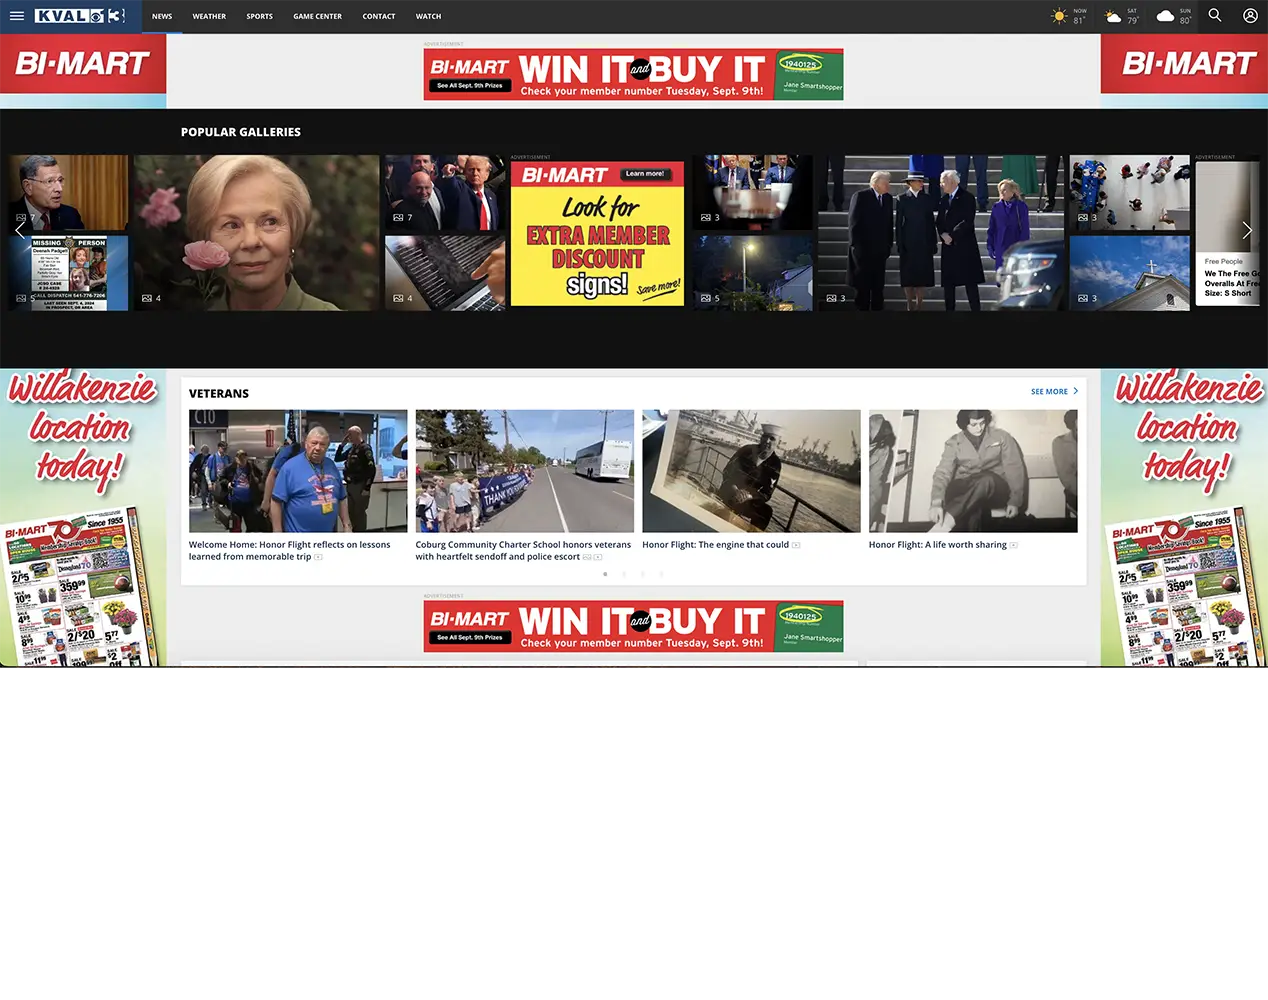Open the night street scene gallery
Image resolution: width=1268 pixels, height=1000 pixels.
point(753,273)
